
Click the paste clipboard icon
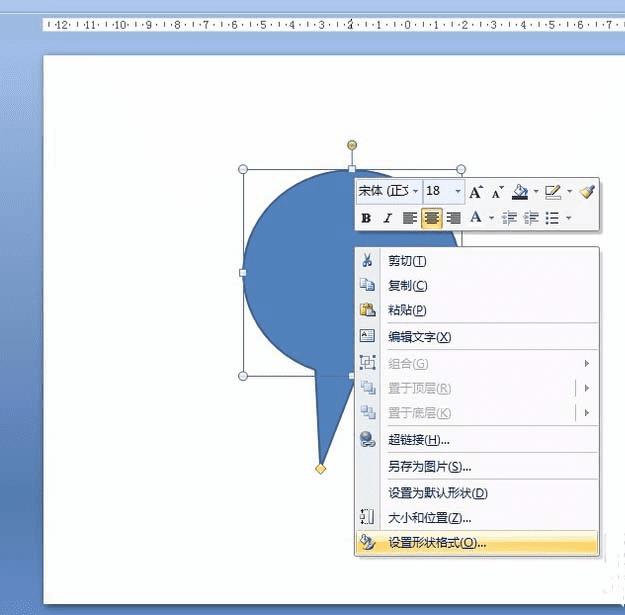pyautogui.click(x=367, y=310)
